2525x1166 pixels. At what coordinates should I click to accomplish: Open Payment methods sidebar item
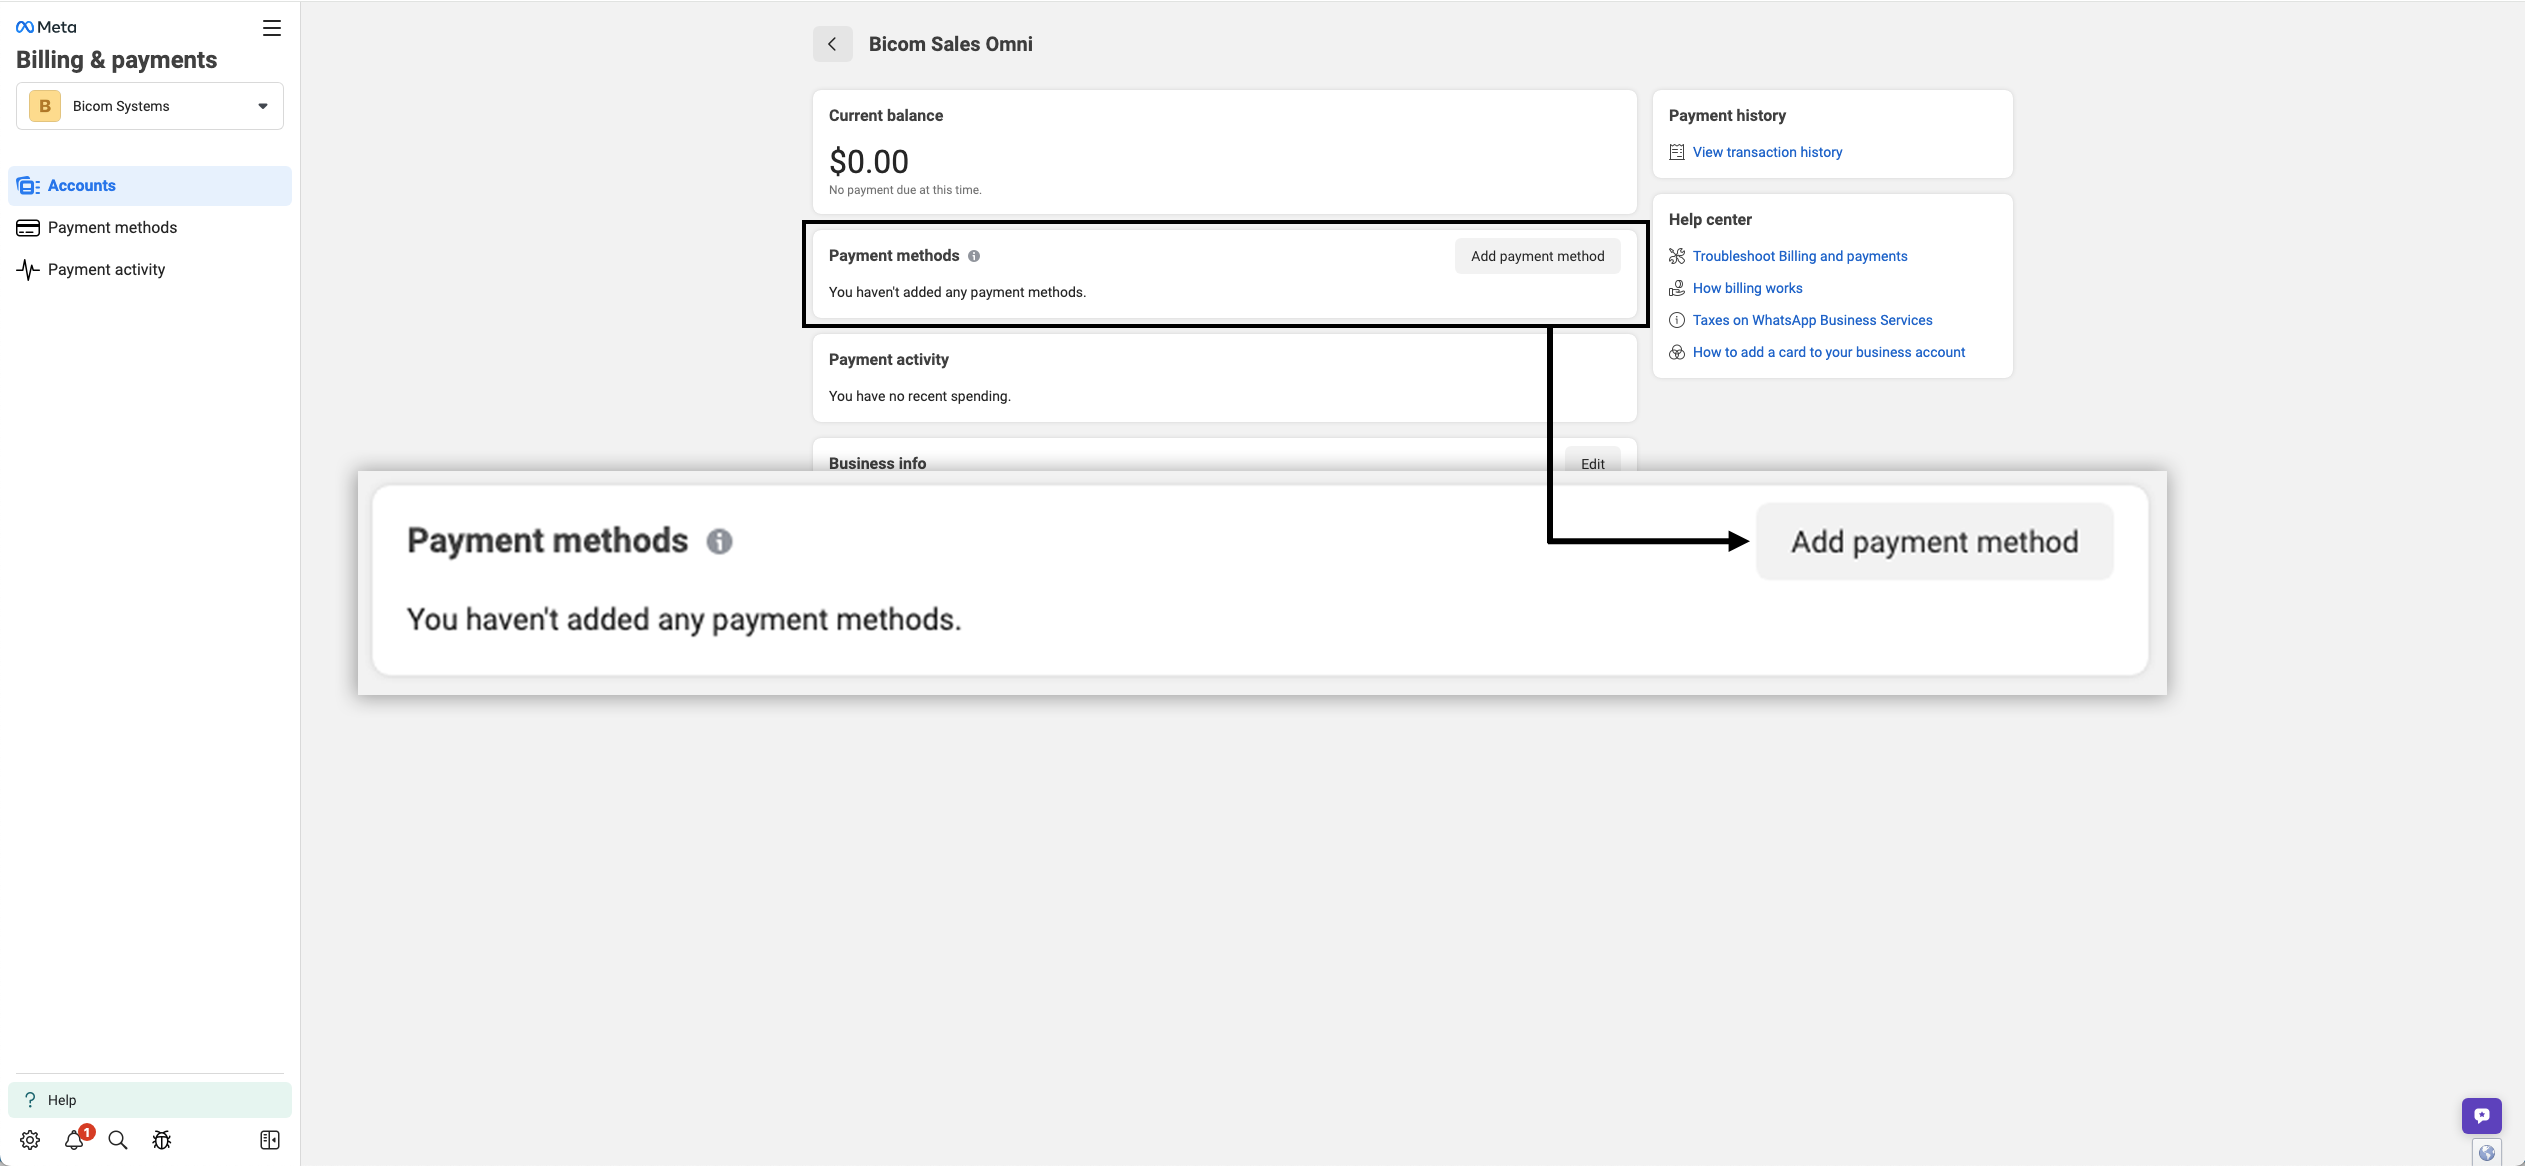112,228
